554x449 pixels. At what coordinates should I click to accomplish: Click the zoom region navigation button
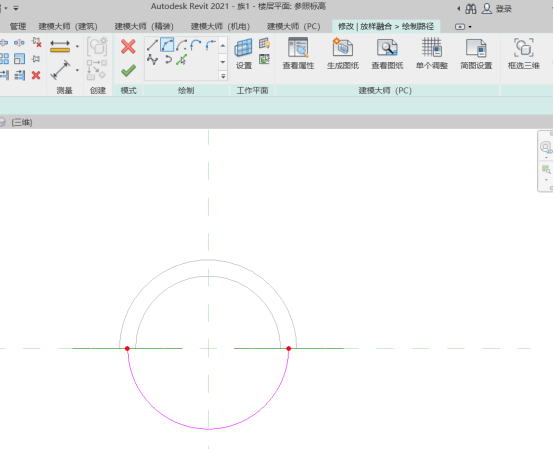[x=546, y=170]
